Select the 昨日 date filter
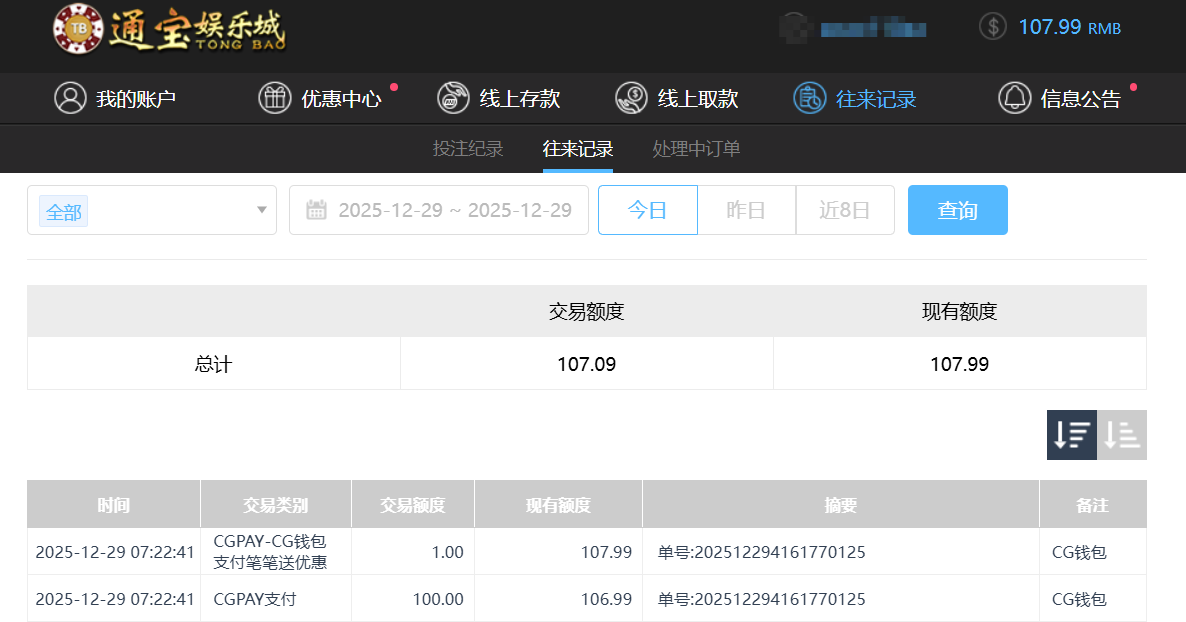1186x622 pixels. coord(746,210)
